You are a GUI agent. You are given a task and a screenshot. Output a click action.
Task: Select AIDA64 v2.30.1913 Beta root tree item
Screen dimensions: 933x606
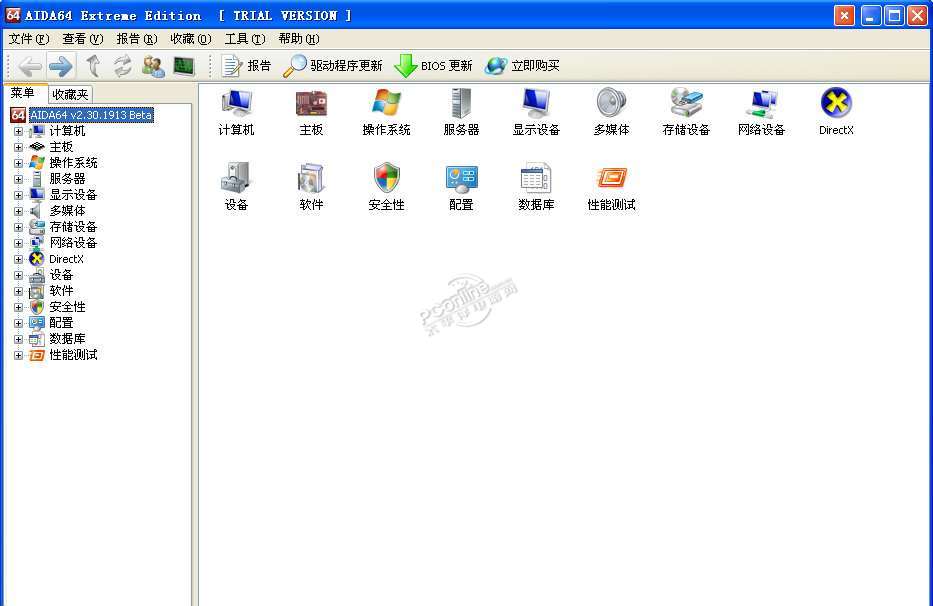point(91,115)
